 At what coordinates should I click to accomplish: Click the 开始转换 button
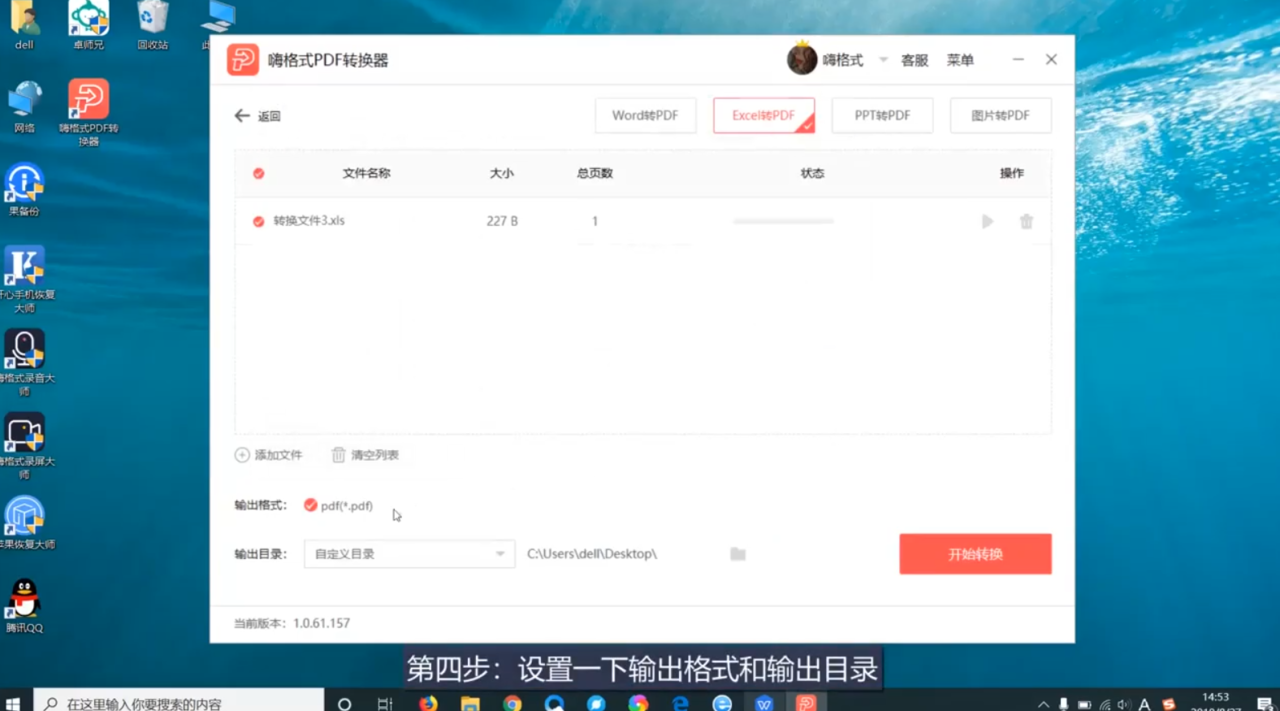(975, 553)
